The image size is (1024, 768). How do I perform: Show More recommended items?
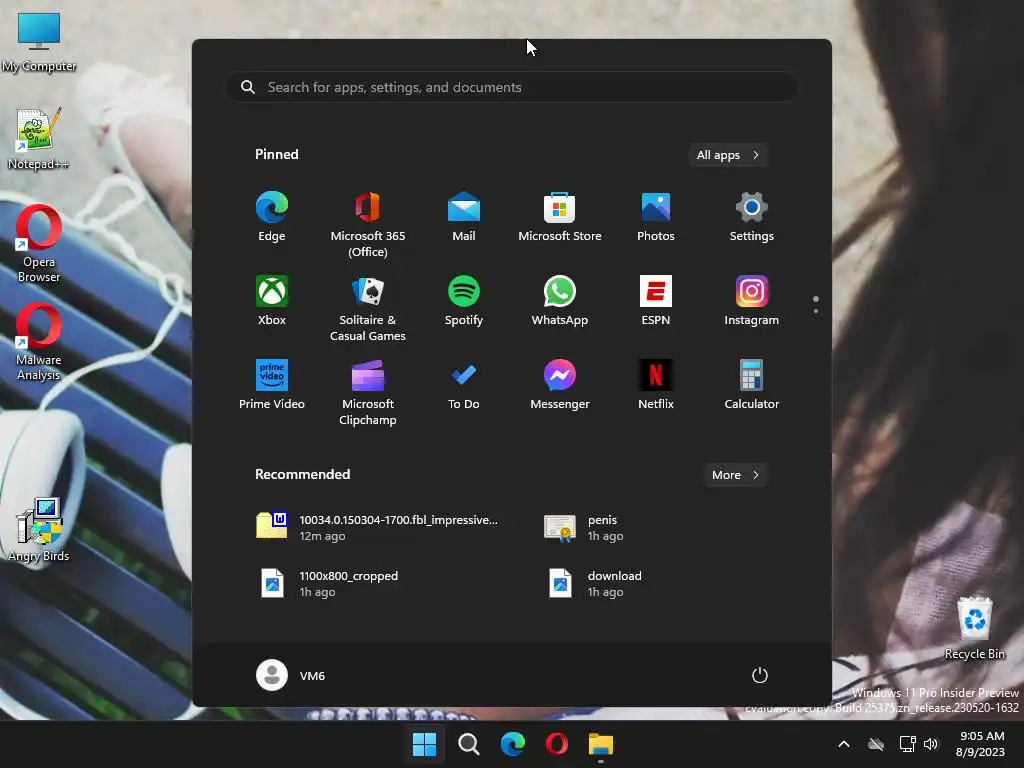pyautogui.click(x=735, y=475)
